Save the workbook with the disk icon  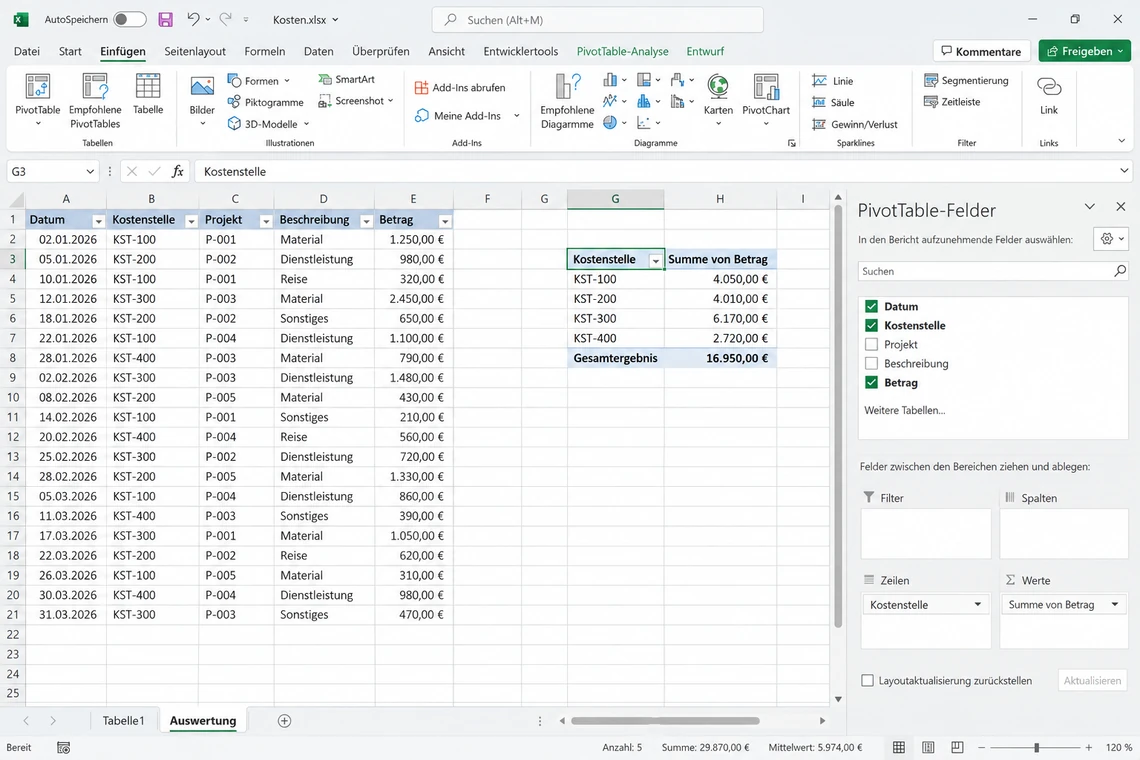[166, 20]
